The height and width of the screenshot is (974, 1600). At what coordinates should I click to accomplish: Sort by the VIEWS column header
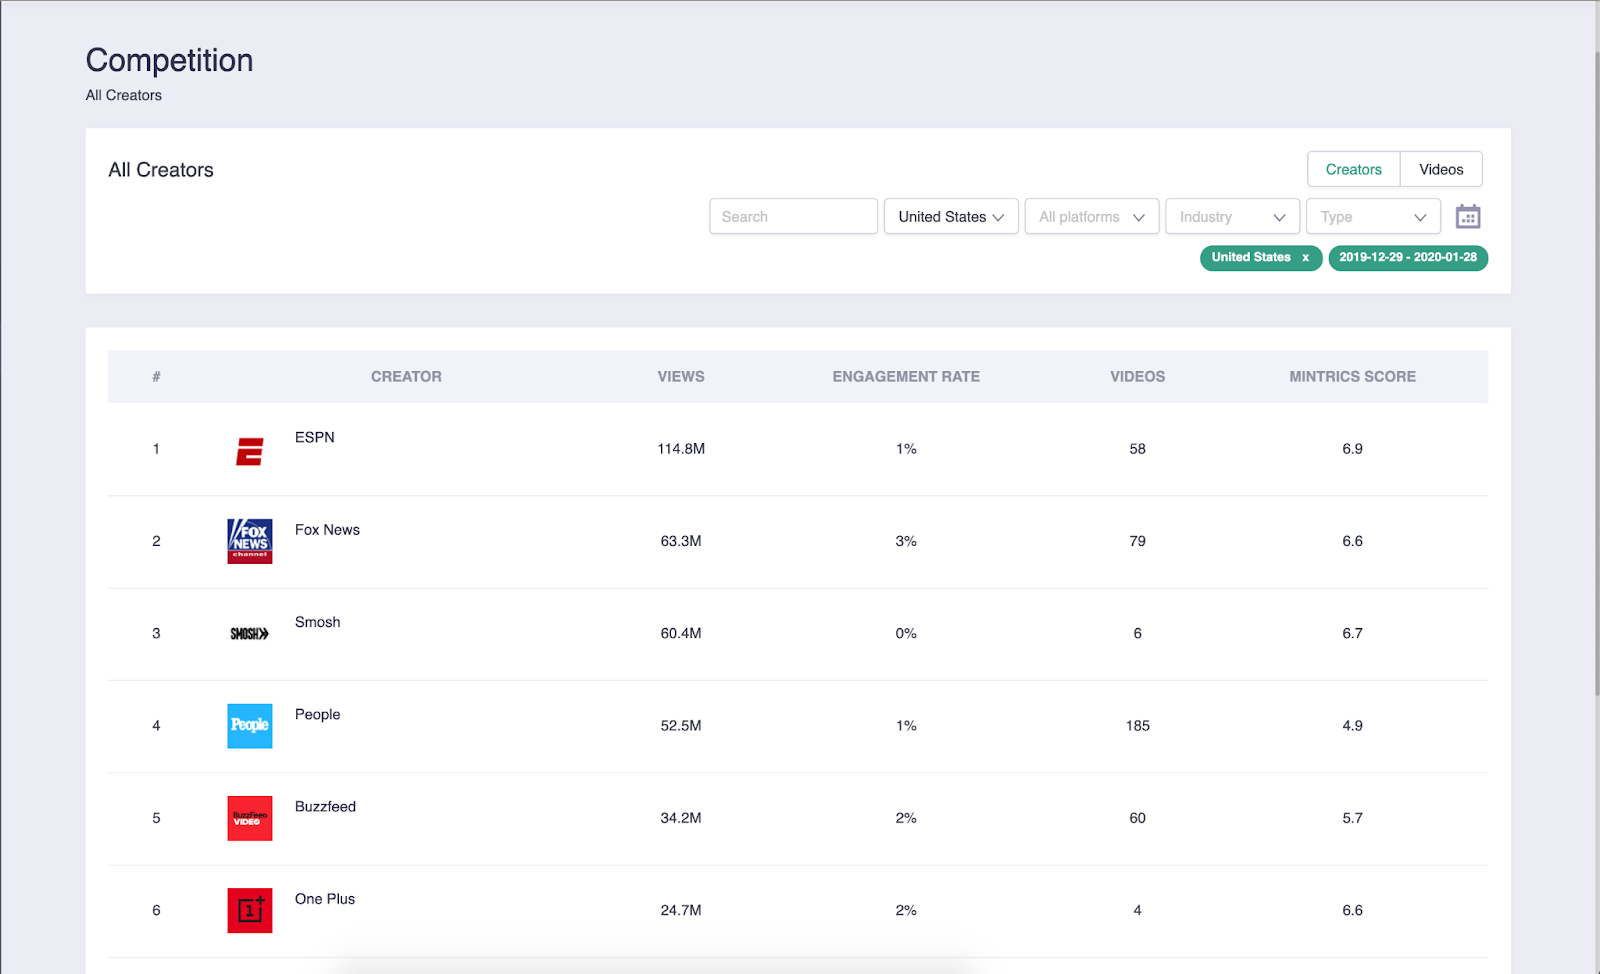click(681, 377)
